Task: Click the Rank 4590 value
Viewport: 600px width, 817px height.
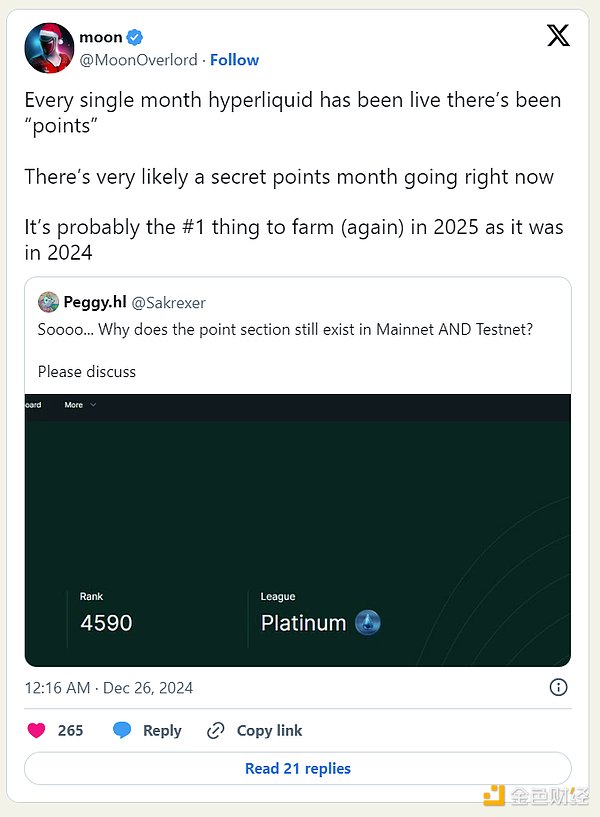Action: click(106, 623)
